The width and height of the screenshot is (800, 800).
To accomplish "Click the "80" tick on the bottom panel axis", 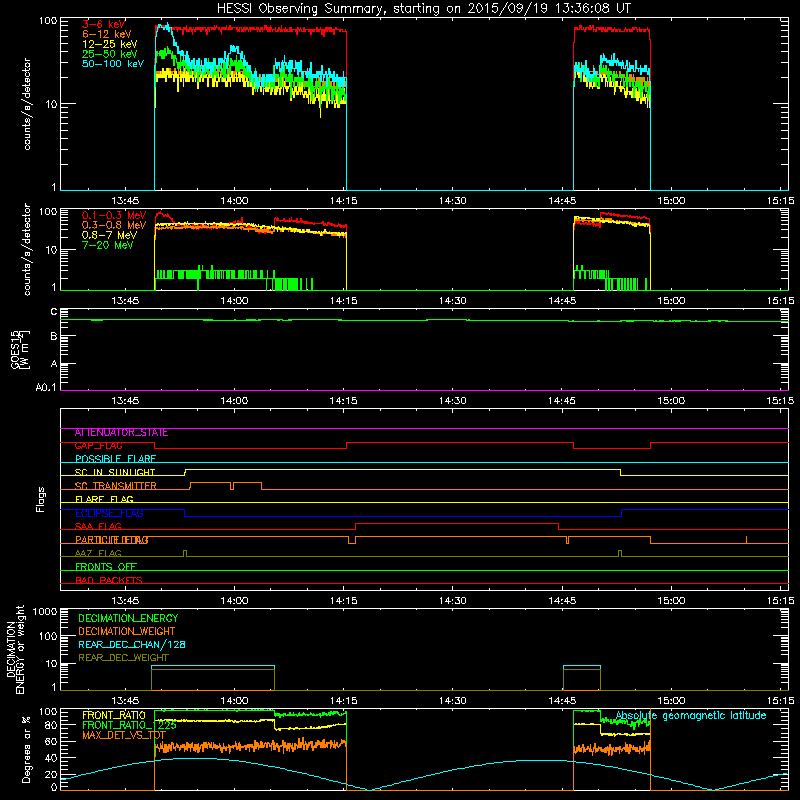I will [51, 725].
